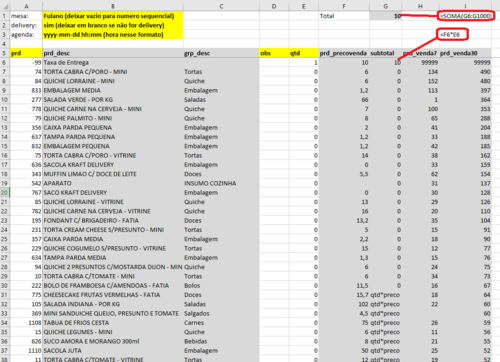Select 'CAIXA PARDA PEQUENA' cell
The width and height of the screenshot is (500, 362).
pyautogui.click(x=113, y=128)
